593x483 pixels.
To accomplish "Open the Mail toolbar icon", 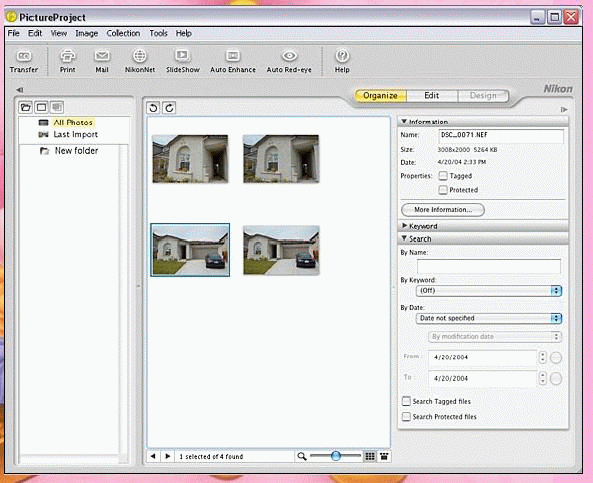I will [x=102, y=61].
